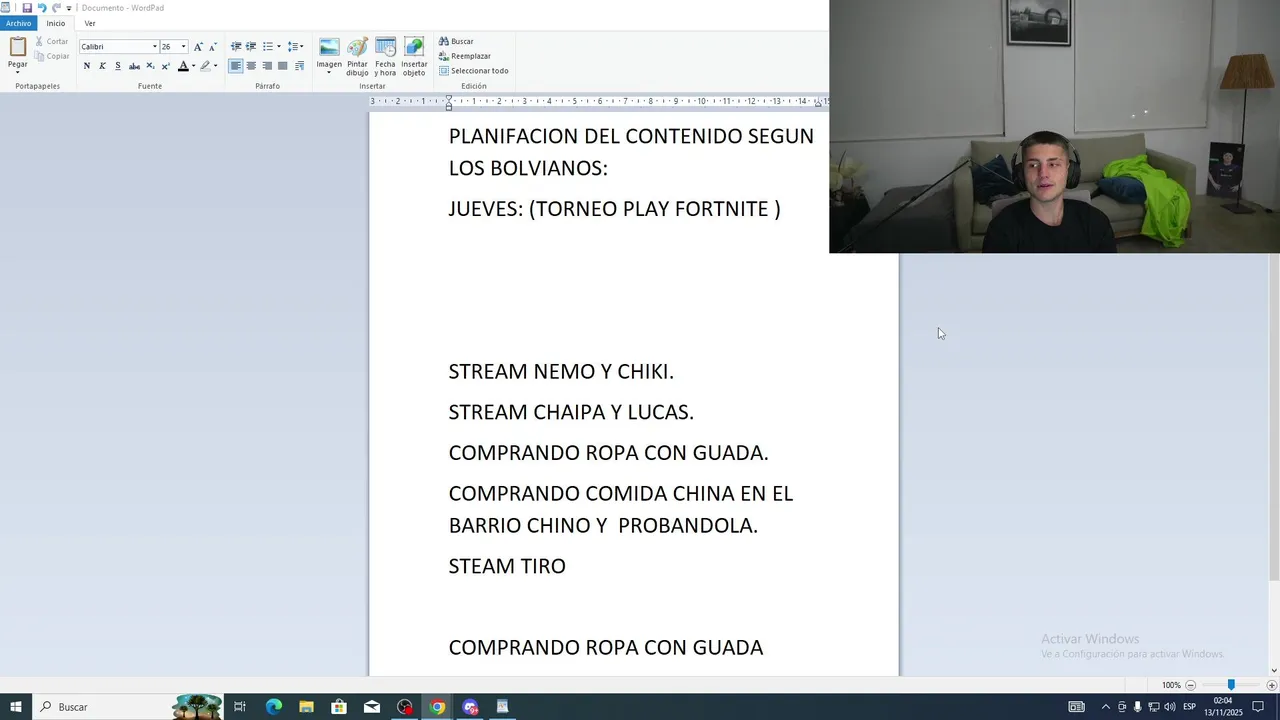Click Reemplazar in the Edición group

click(465, 56)
